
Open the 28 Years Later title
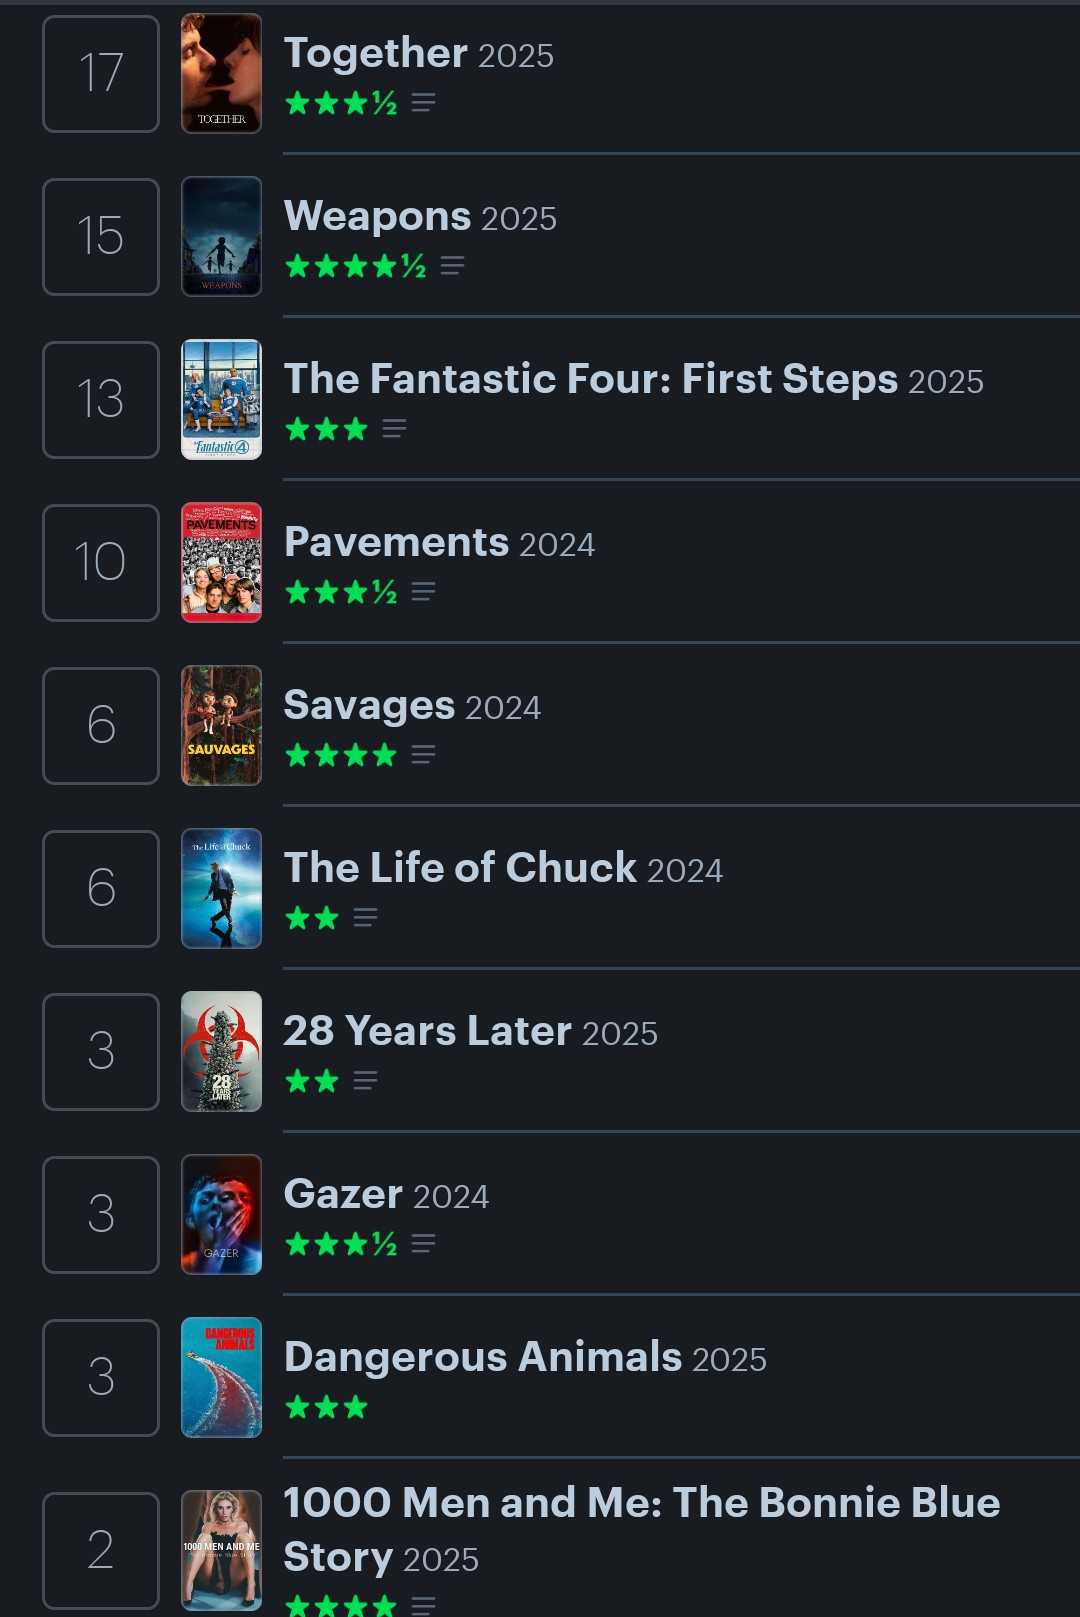click(427, 1031)
